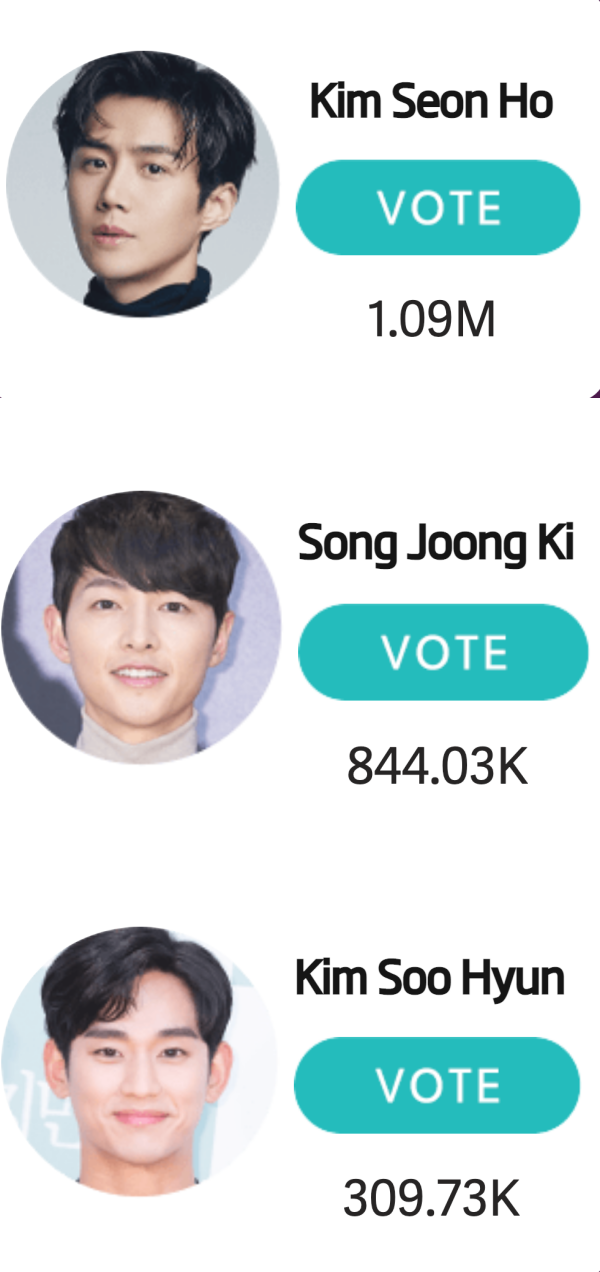
Task: Cast a vote for the top-ranked candidate
Action: coord(438,207)
